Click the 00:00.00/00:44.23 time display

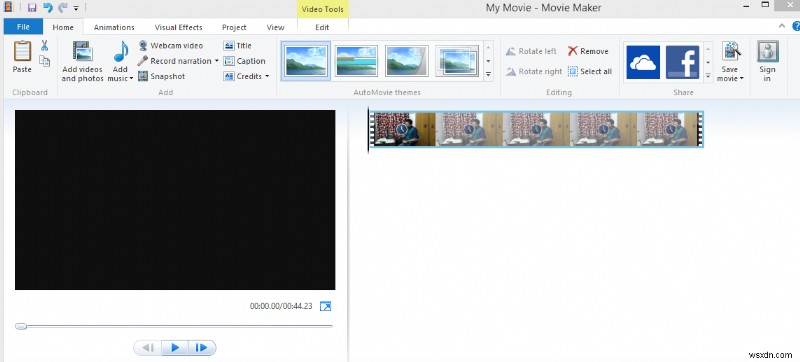coord(281,306)
